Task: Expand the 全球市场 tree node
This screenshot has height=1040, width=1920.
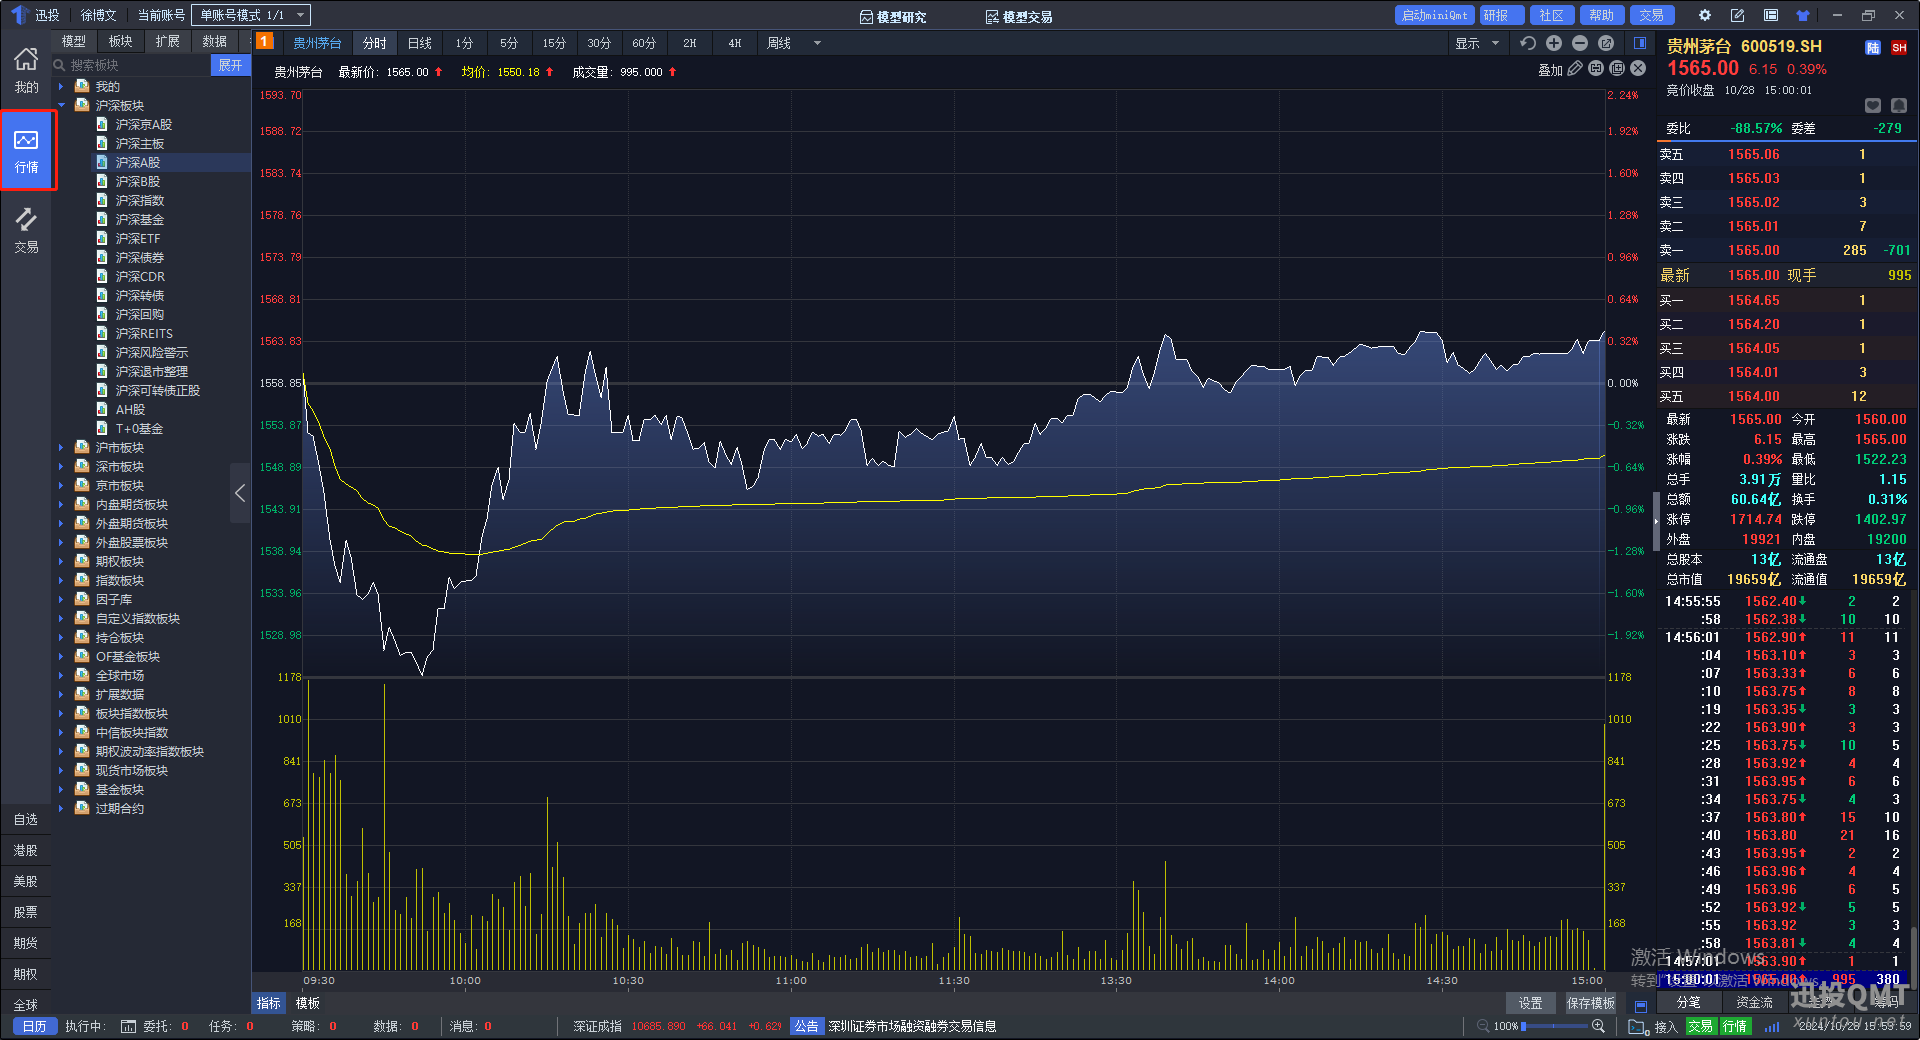Action: click(x=62, y=675)
